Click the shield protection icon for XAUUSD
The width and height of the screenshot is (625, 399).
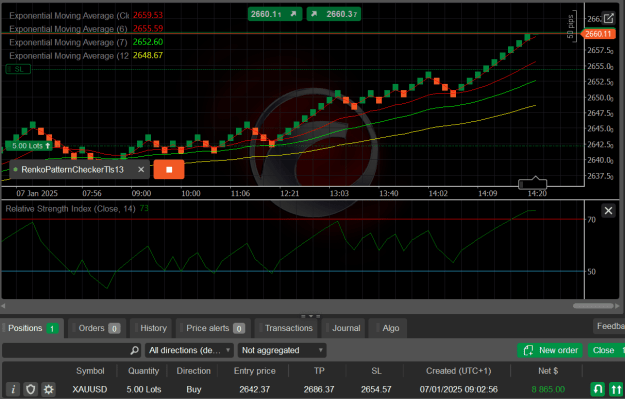pos(31,389)
